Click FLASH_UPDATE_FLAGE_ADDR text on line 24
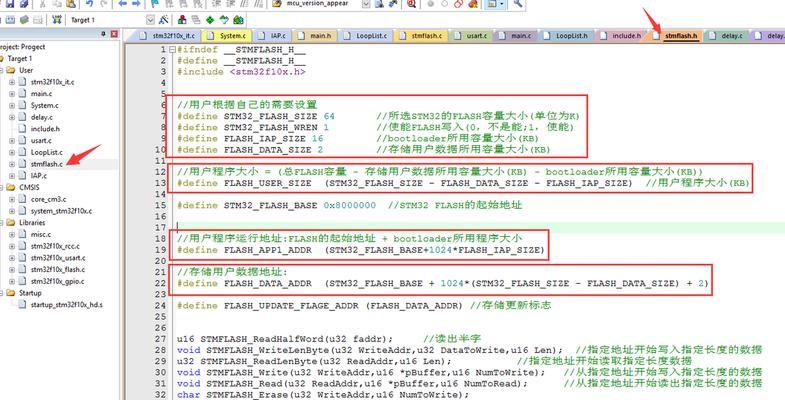 pos(291,305)
